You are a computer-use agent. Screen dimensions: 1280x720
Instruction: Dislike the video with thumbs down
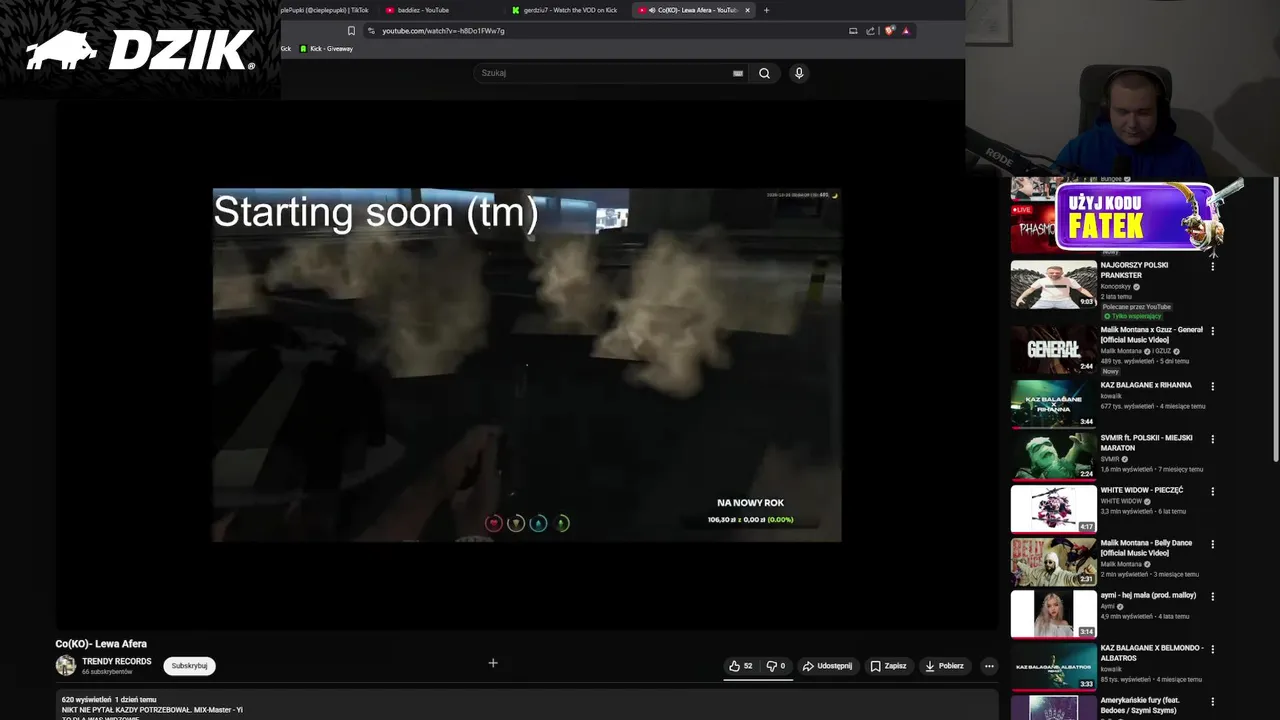pyautogui.click(x=776, y=666)
